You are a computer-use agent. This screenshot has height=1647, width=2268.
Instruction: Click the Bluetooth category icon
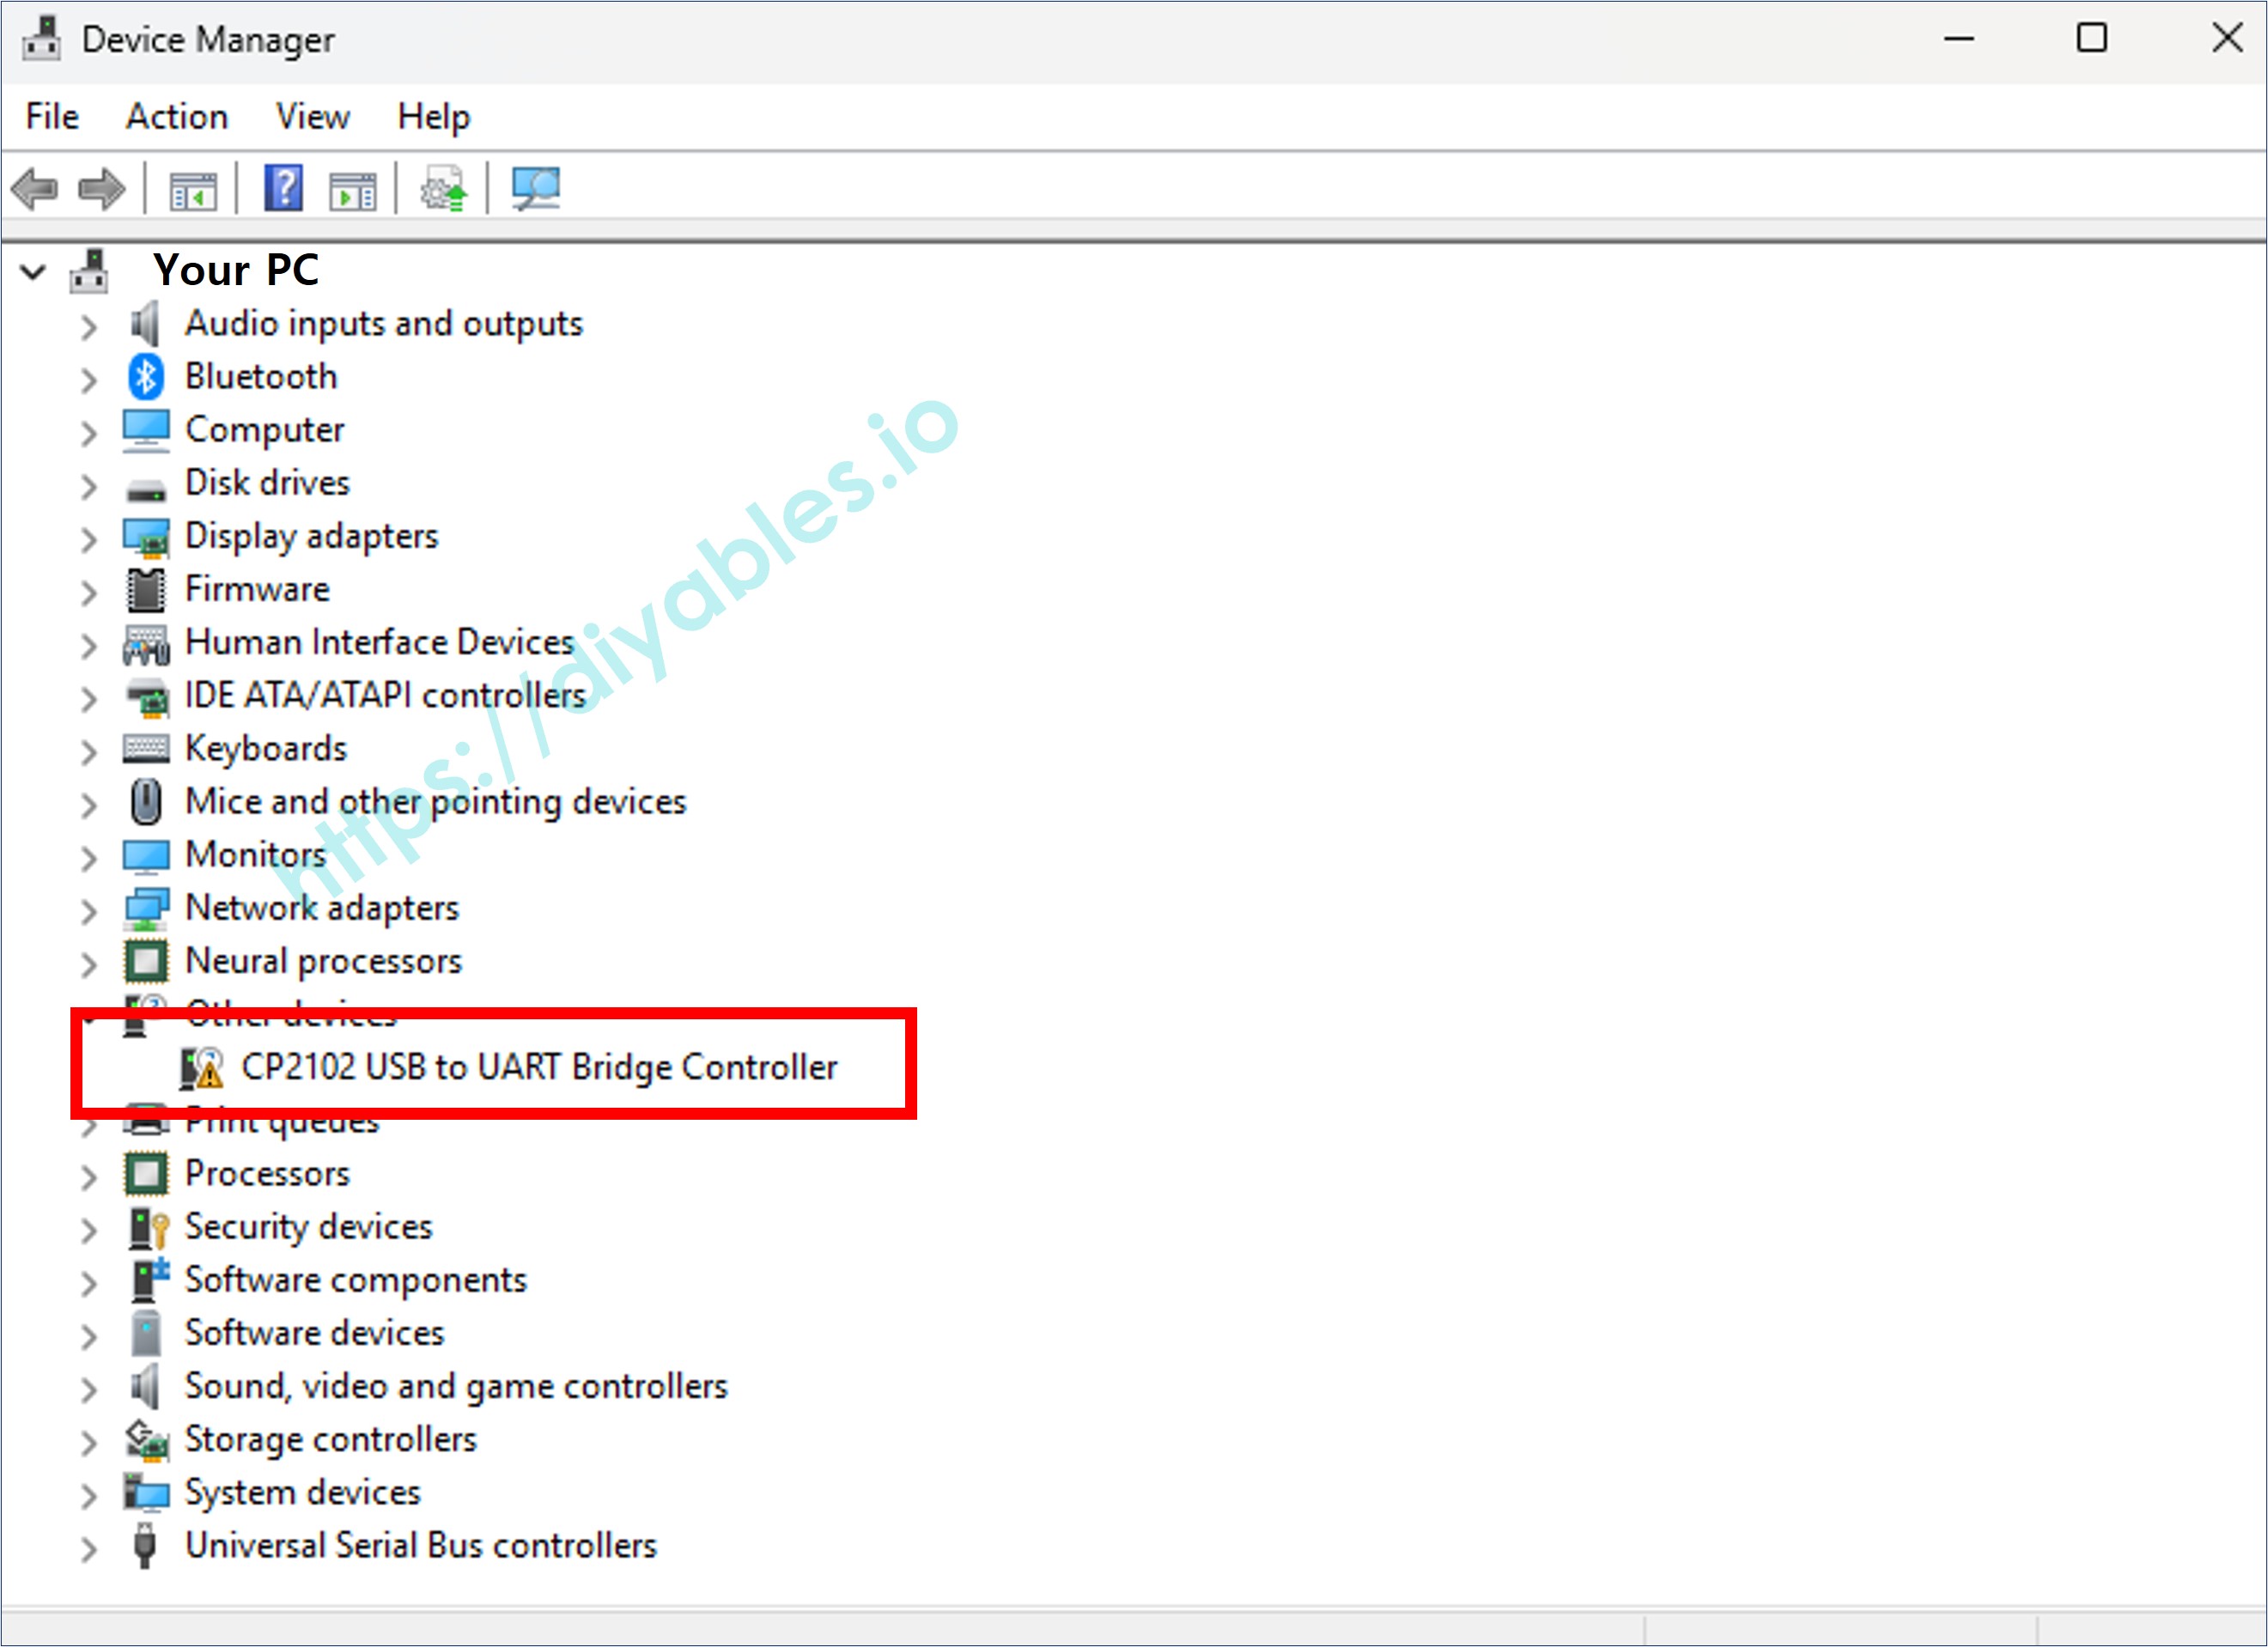tap(146, 377)
